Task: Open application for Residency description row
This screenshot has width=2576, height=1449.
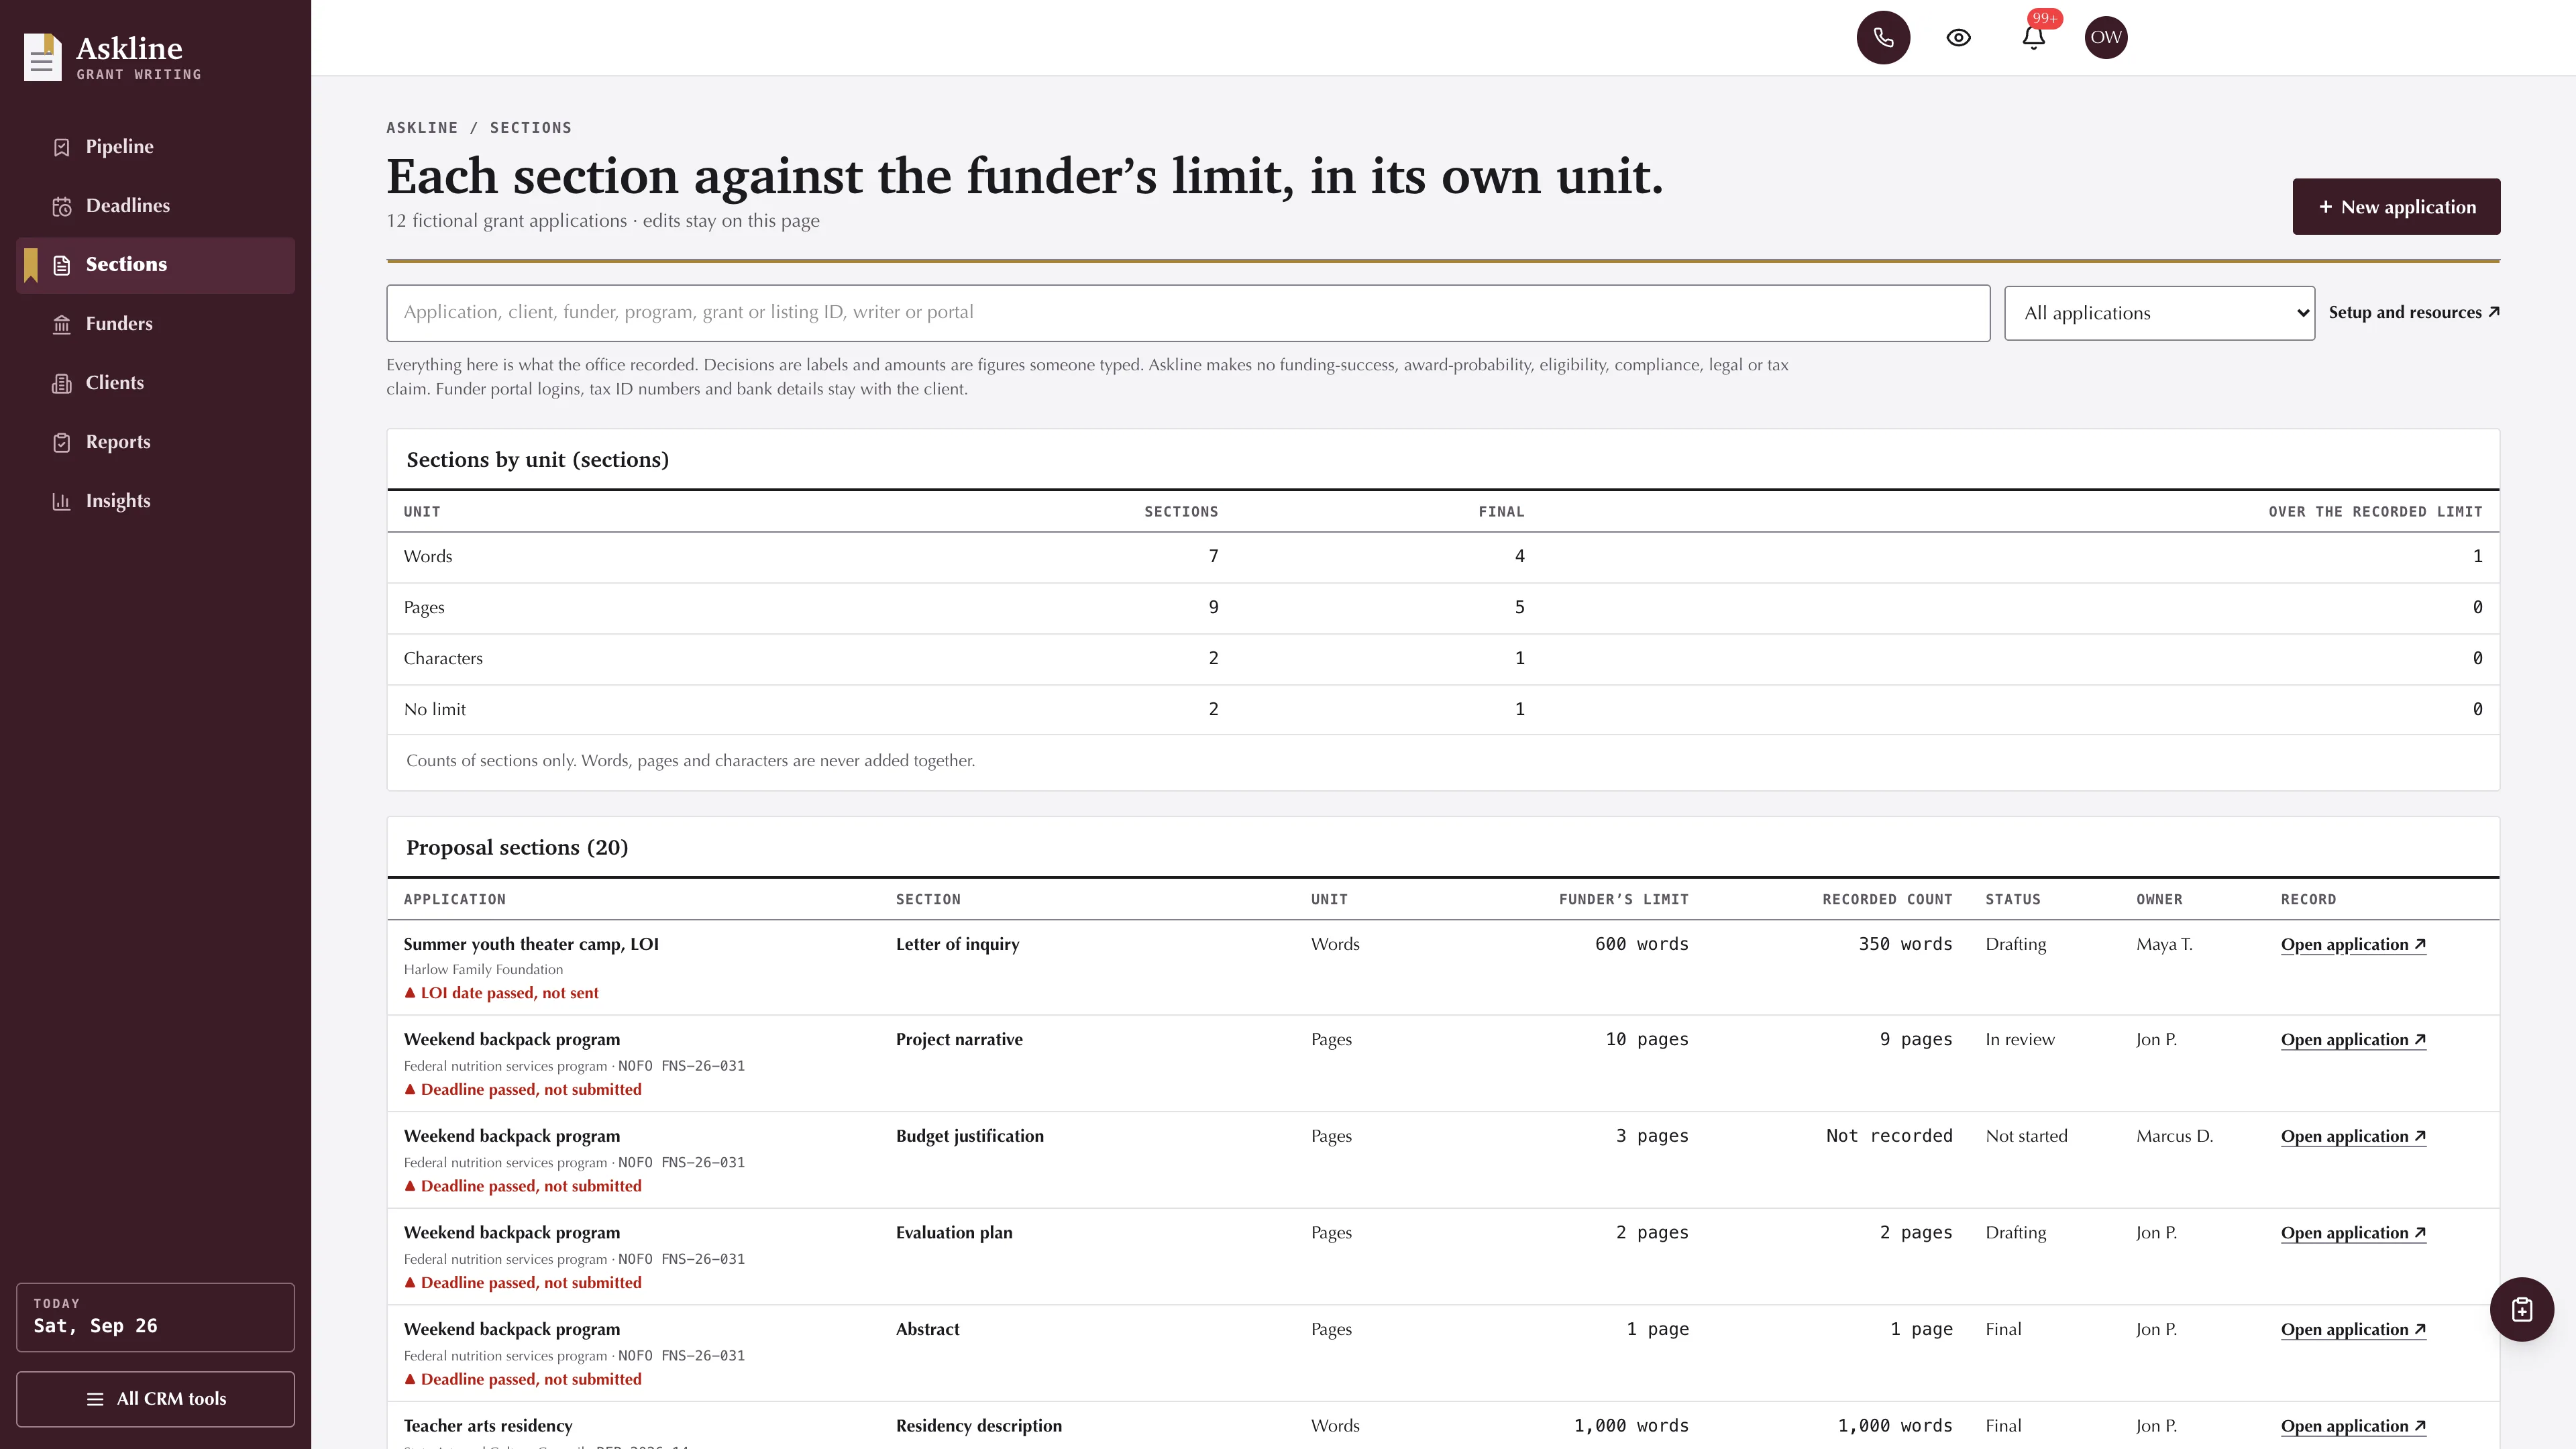Action: pyautogui.click(x=2353, y=1426)
